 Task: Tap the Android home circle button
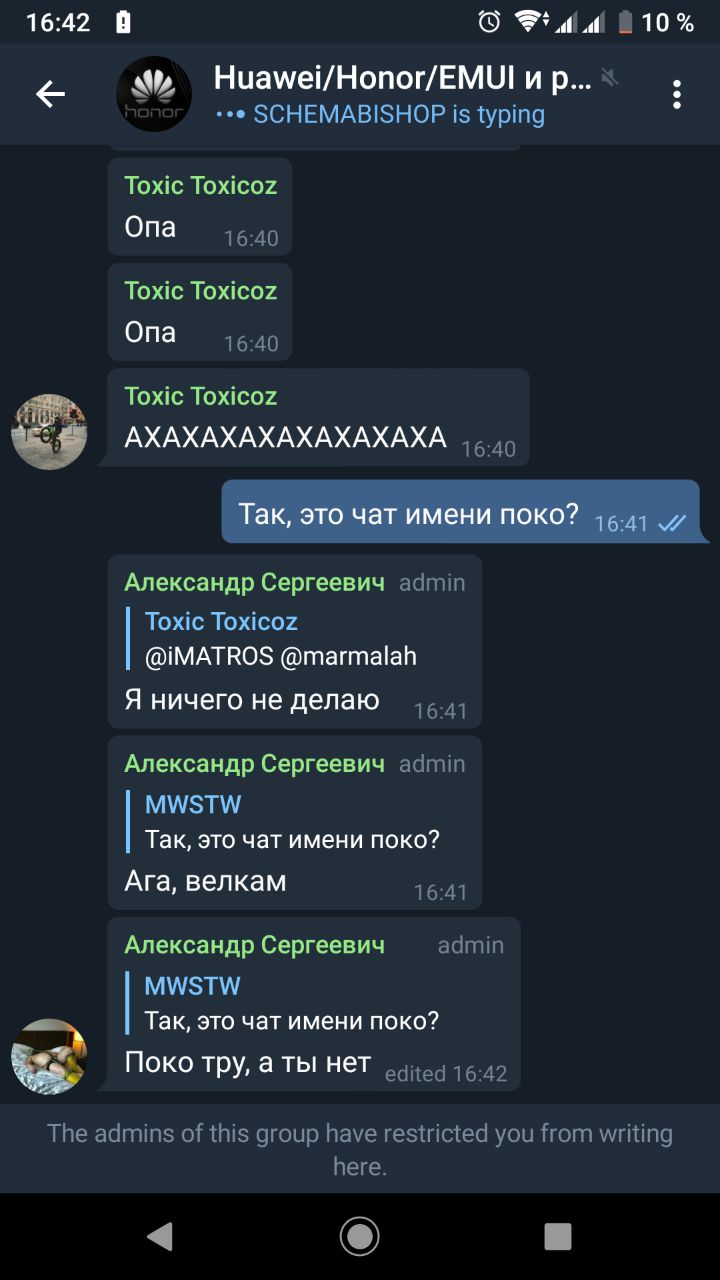pyautogui.click(x=360, y=1236)
